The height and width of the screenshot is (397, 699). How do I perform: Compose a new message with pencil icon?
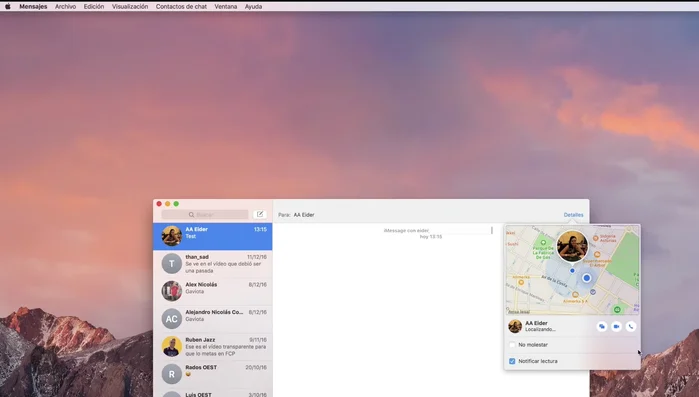tap(260, 214)
